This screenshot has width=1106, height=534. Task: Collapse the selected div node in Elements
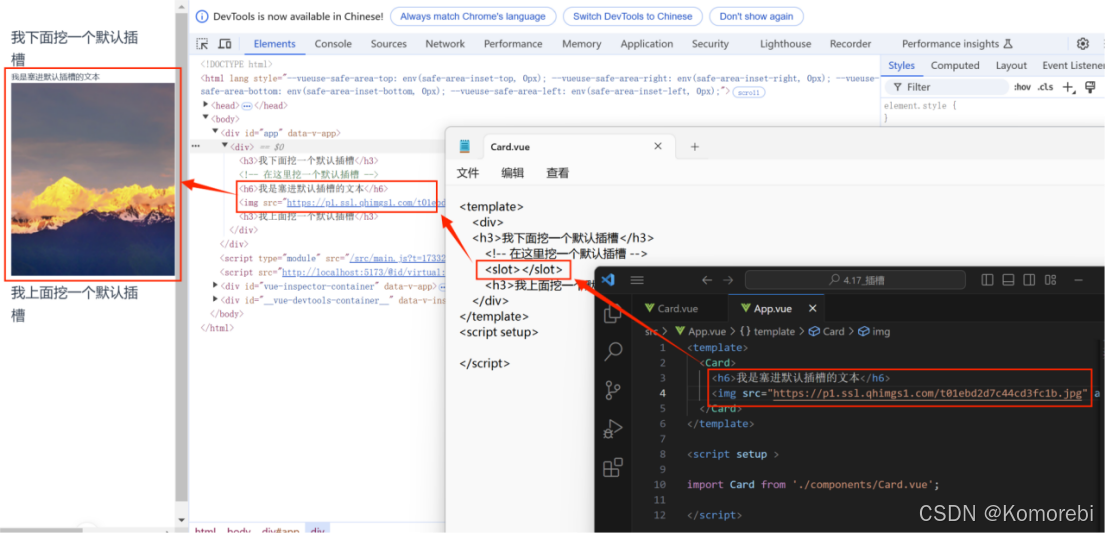pyautogui.click(x=225, y=146)
